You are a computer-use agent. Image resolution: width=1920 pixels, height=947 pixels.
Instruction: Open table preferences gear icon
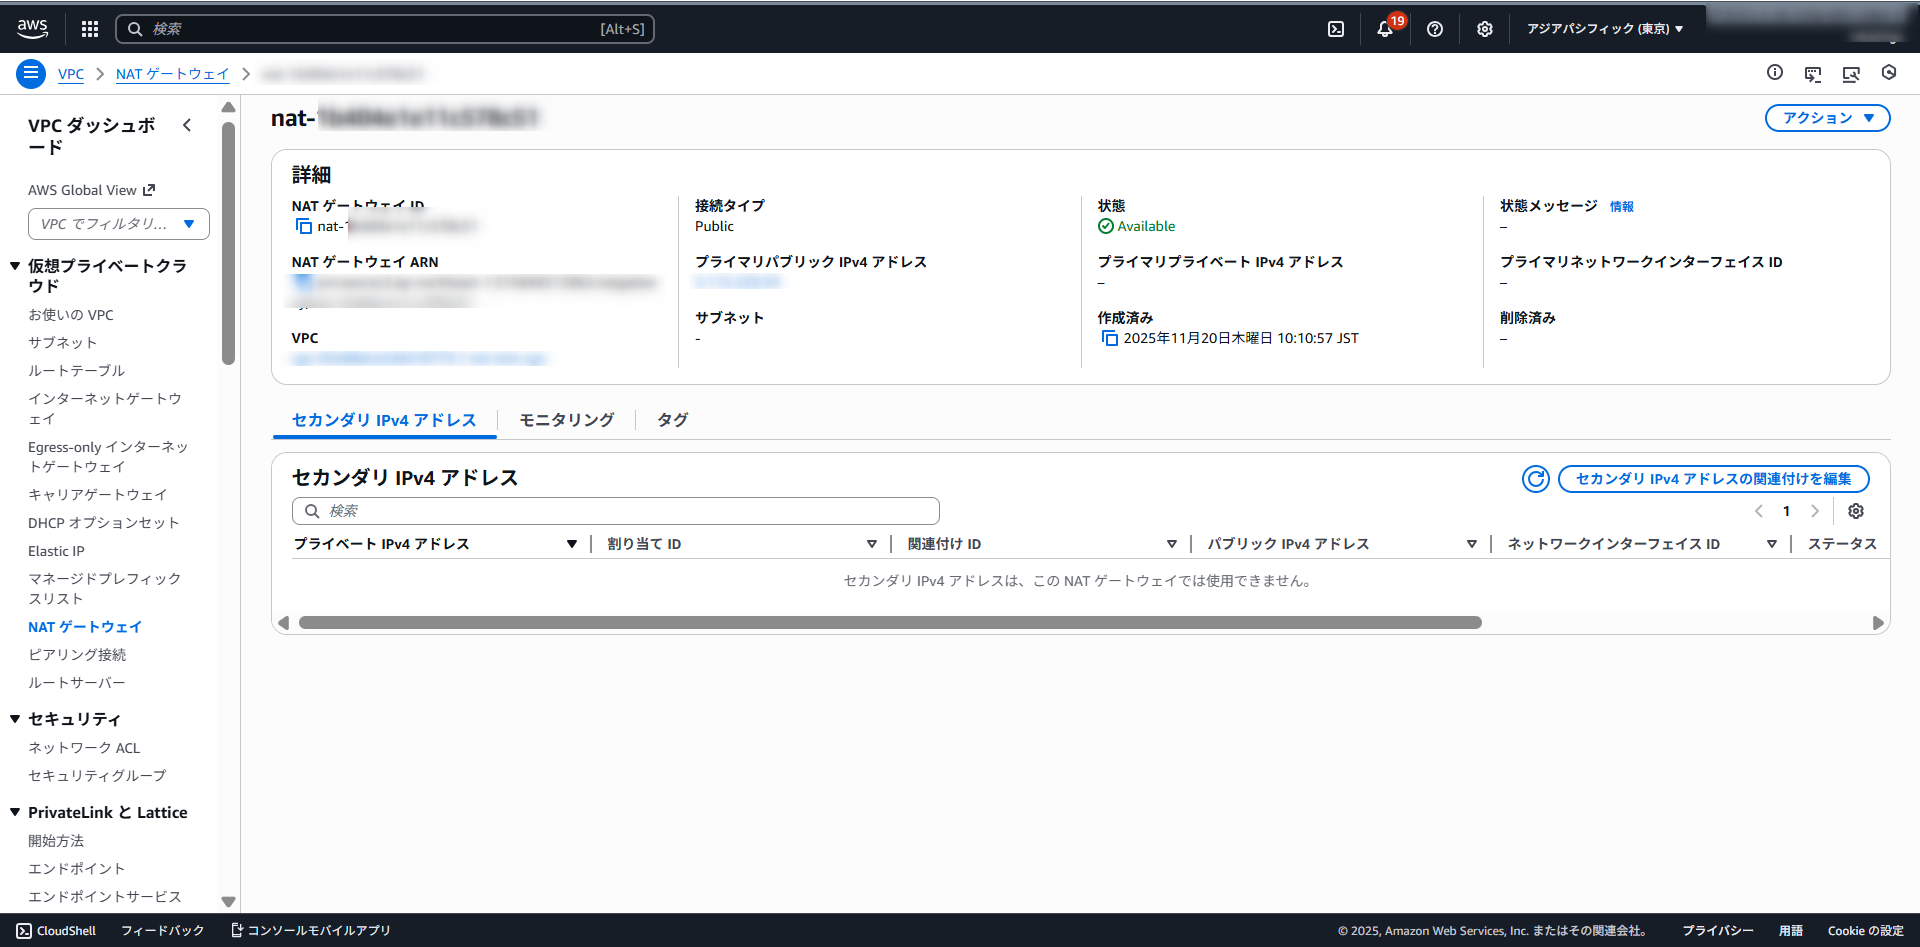click(1856, 511)
